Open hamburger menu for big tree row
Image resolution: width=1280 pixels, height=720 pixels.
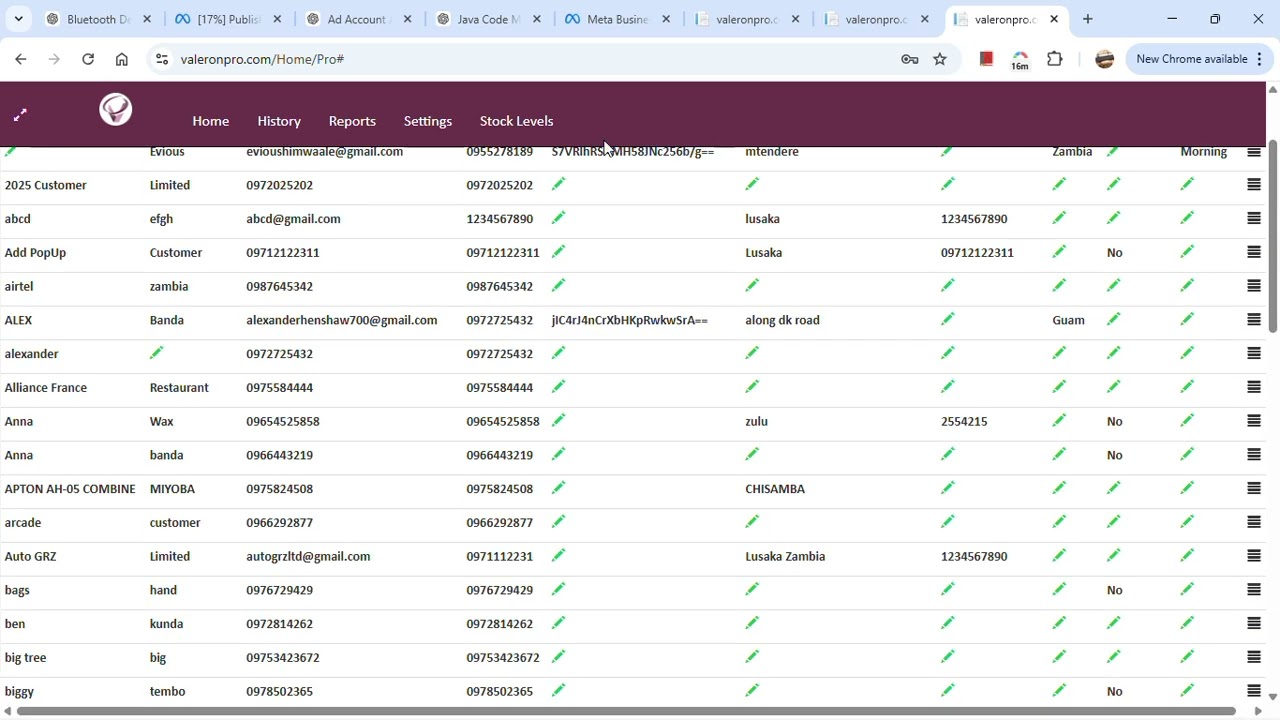point(1254,658)
